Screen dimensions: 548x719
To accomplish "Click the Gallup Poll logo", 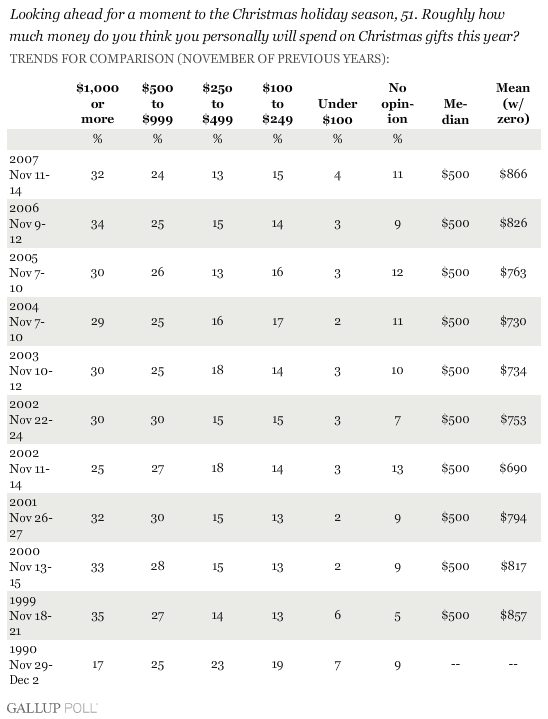I will [x=52, y=708].
